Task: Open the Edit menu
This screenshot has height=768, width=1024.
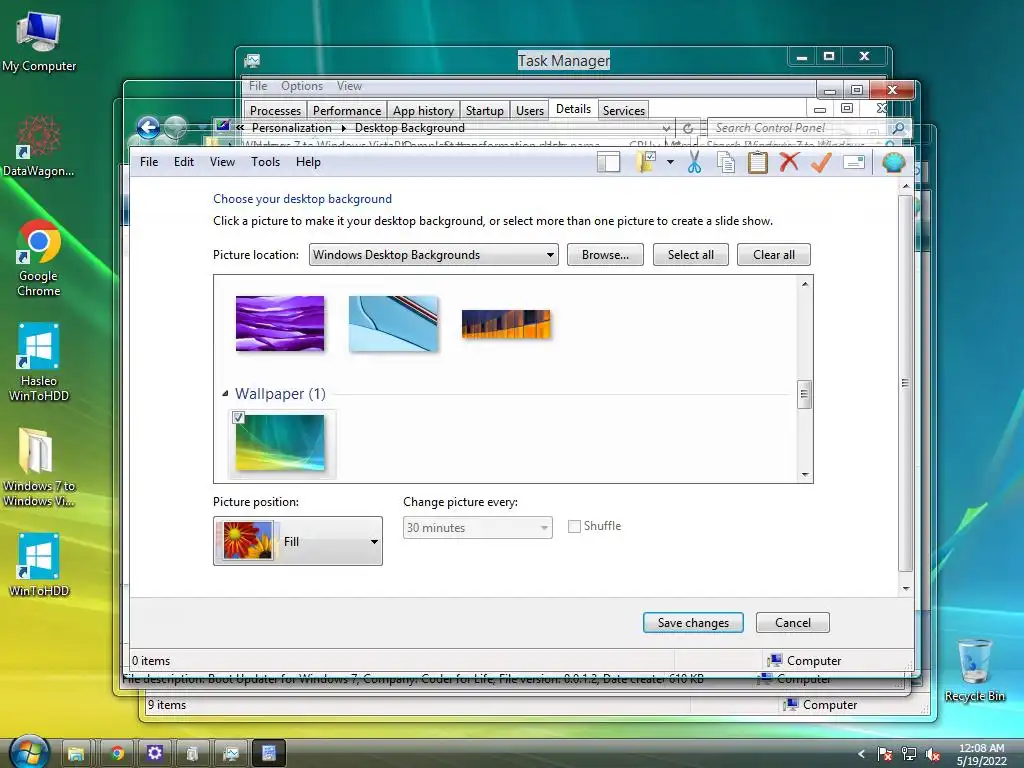Action: click(x=184, y=162)
